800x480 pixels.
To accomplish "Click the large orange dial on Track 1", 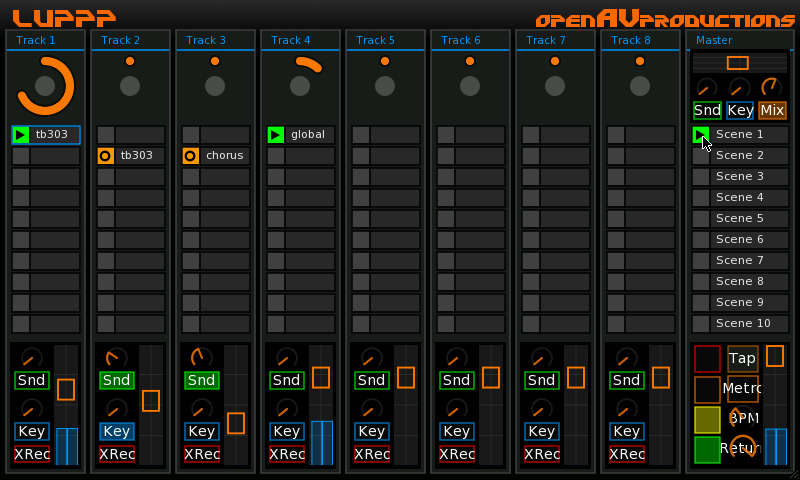I will point(45,85).
